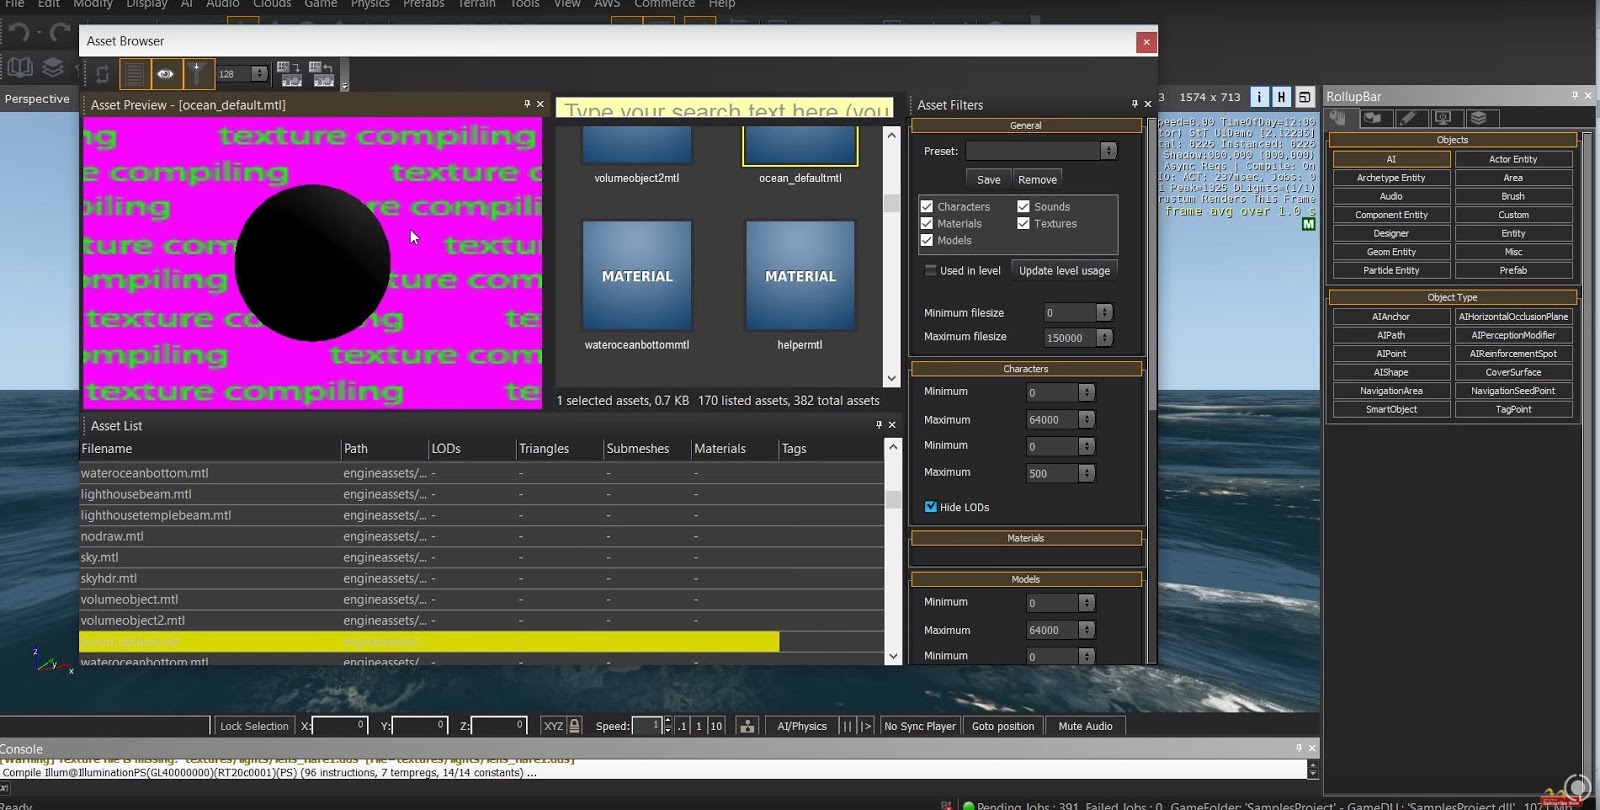
Task: Toggle the asset list view icon
Action: (134, 73)
